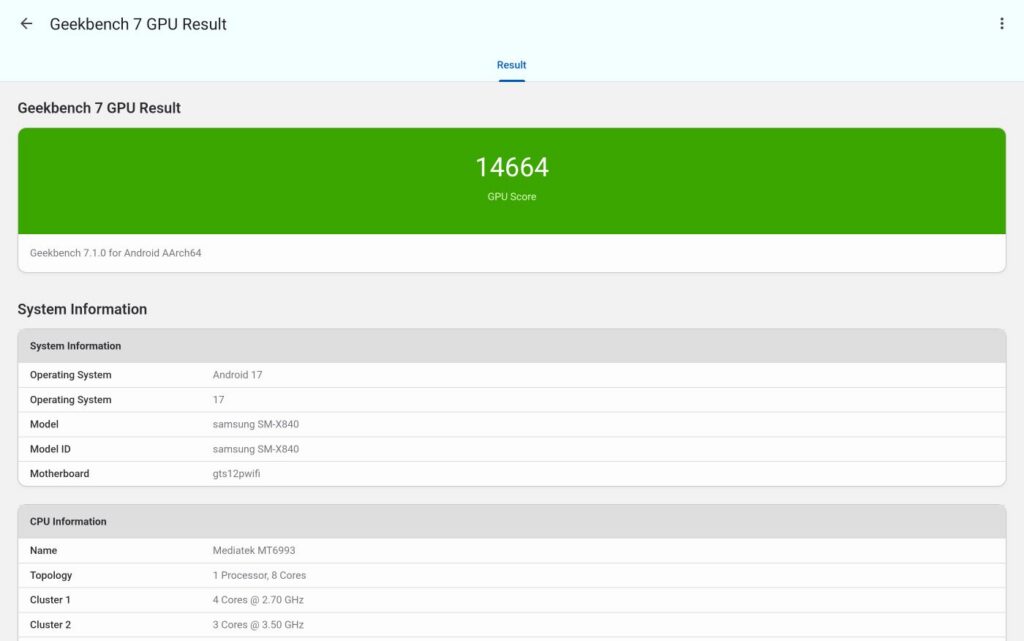Viewport: 1024px width, 641px height.
Task: Click the 'Android 17' operating system value
Action: (237, 375)
